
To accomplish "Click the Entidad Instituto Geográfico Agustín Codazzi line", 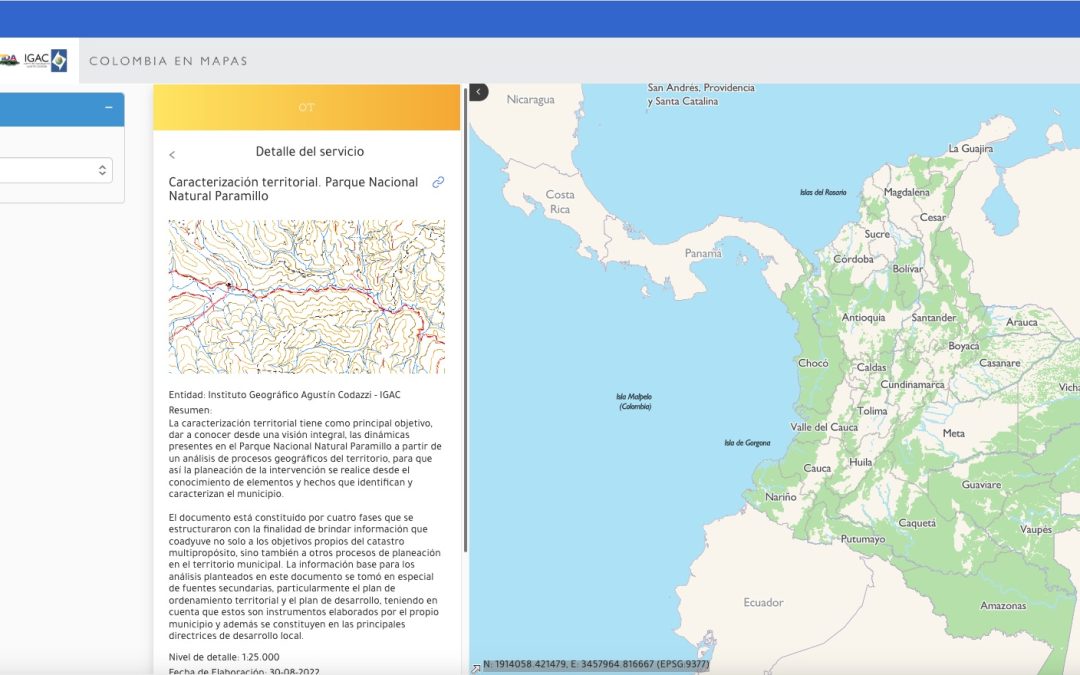I will tap(284, 395).
